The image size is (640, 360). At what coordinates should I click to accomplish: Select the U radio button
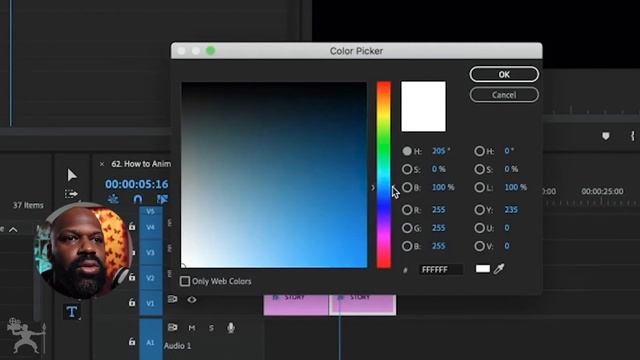pyautogui.click(x=480, y=228)
